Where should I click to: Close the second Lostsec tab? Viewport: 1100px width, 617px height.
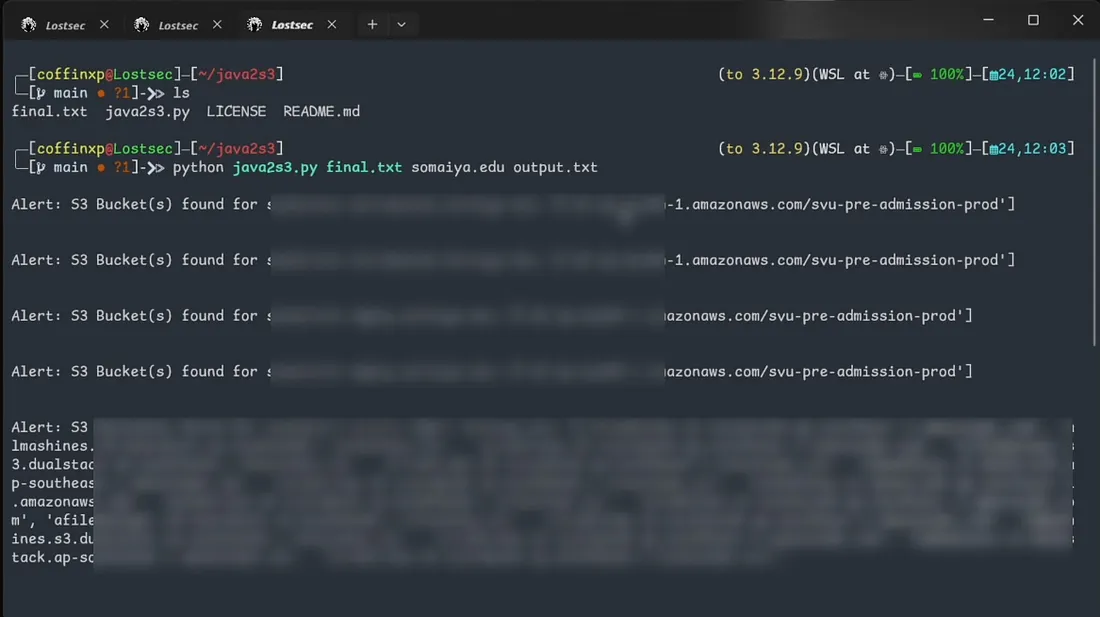tap(217, 25)
